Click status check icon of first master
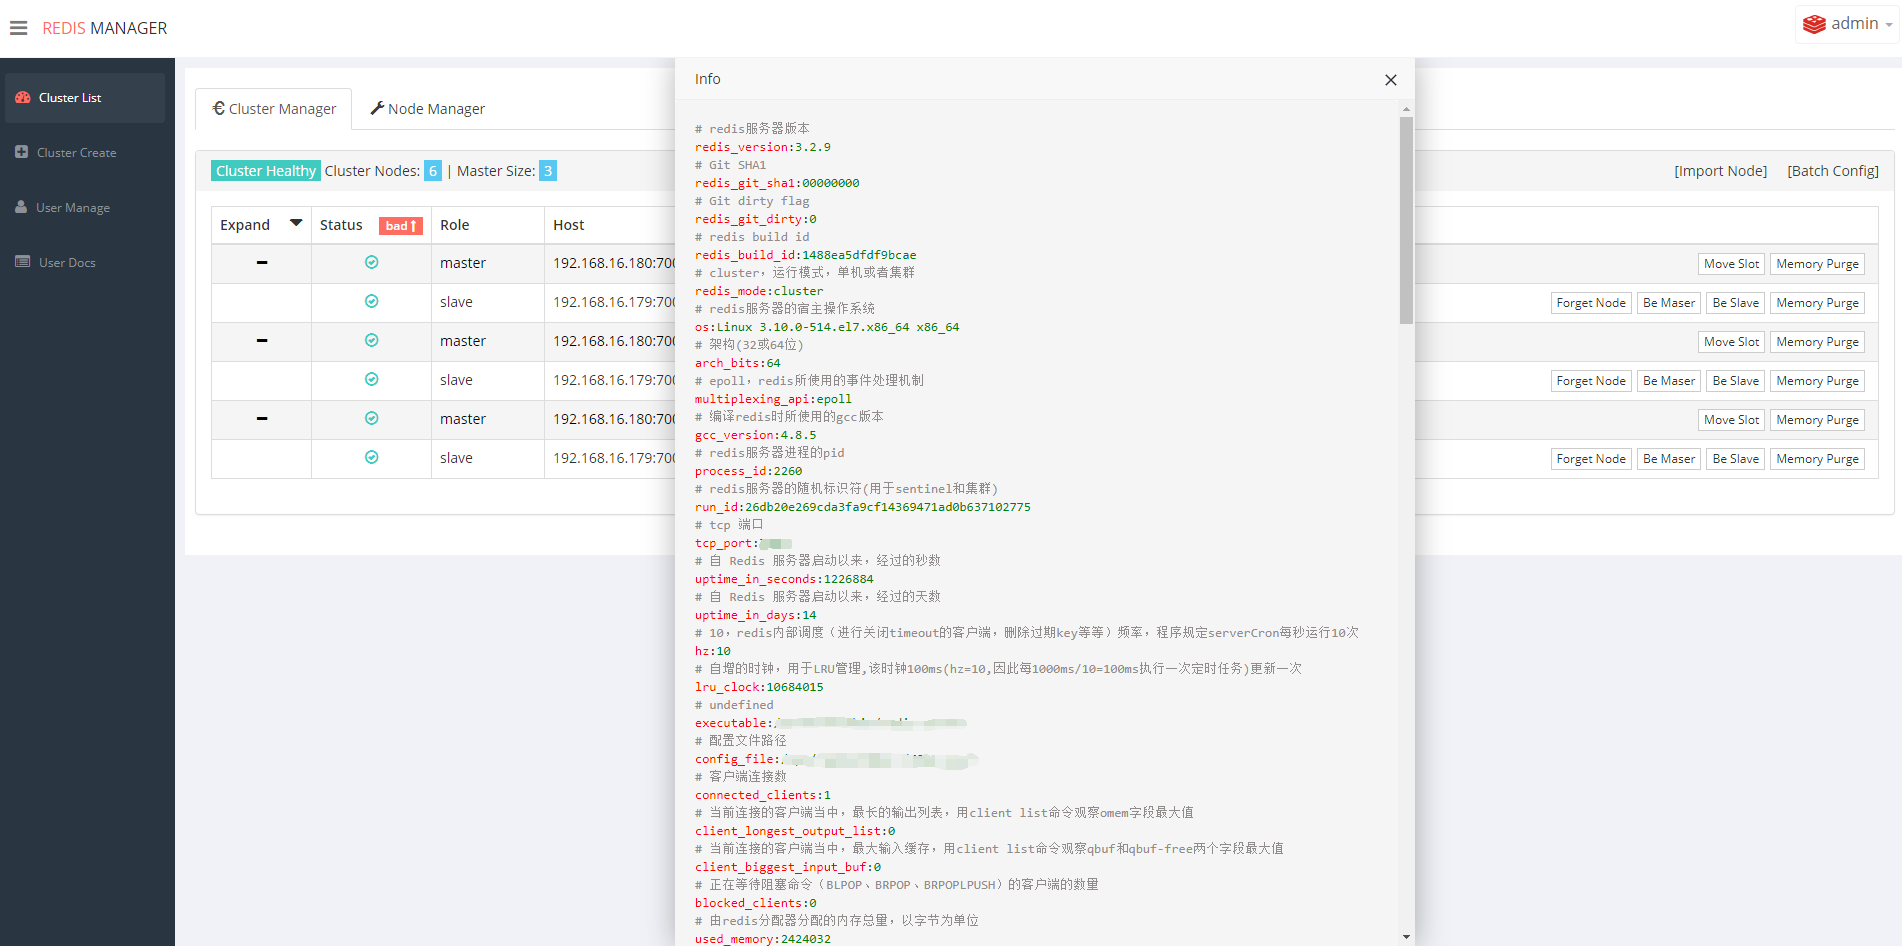 372,262
